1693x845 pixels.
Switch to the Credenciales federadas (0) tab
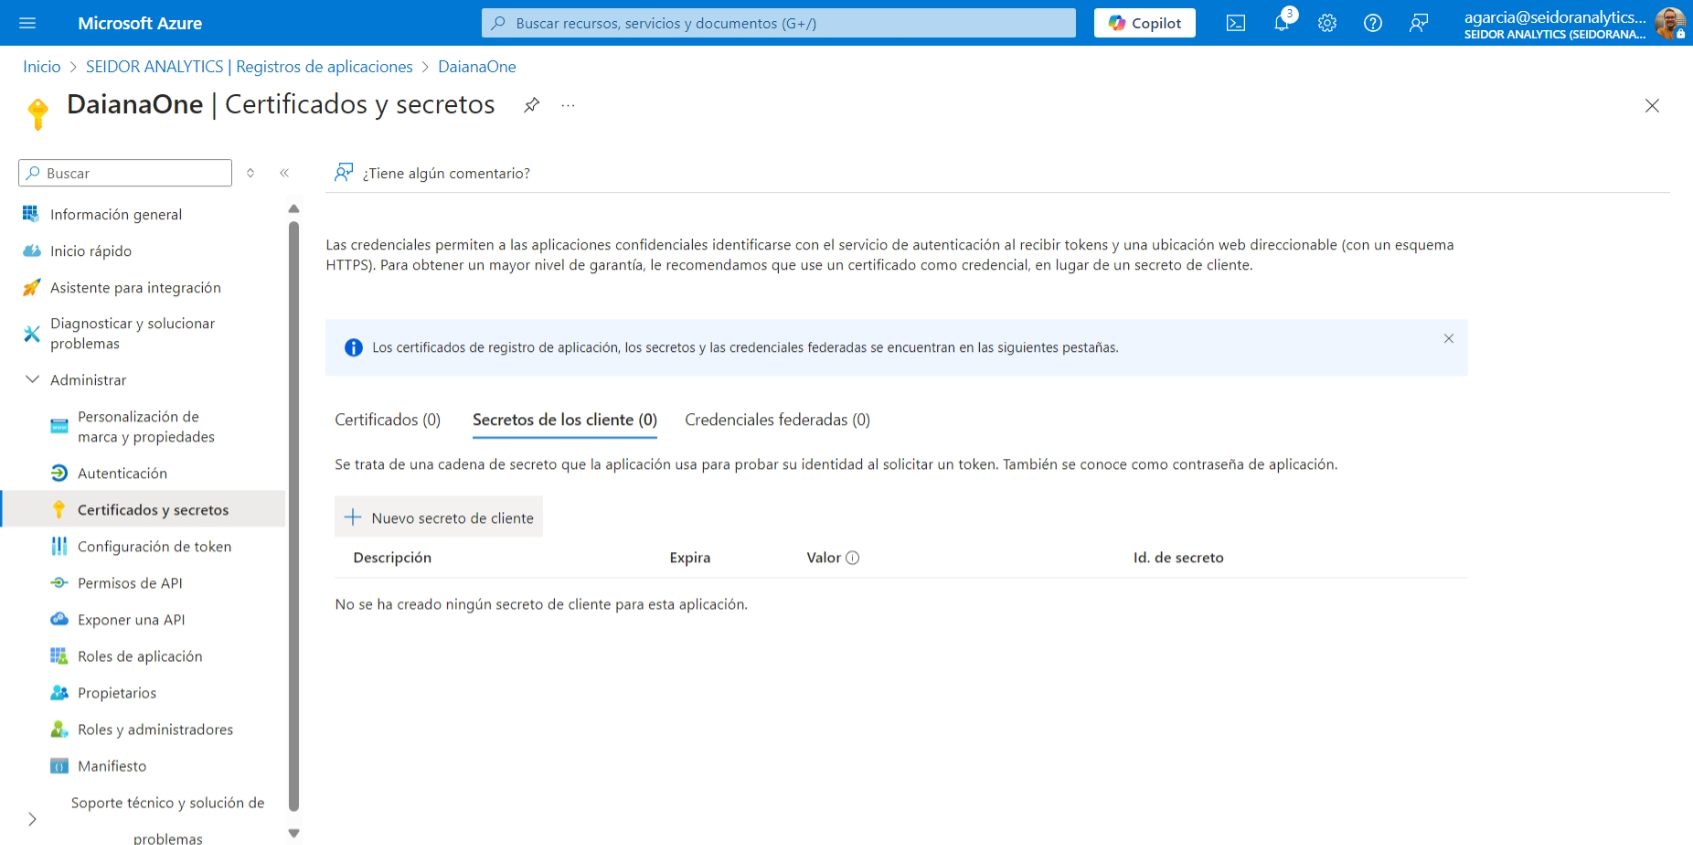click(x=777, y=420)
